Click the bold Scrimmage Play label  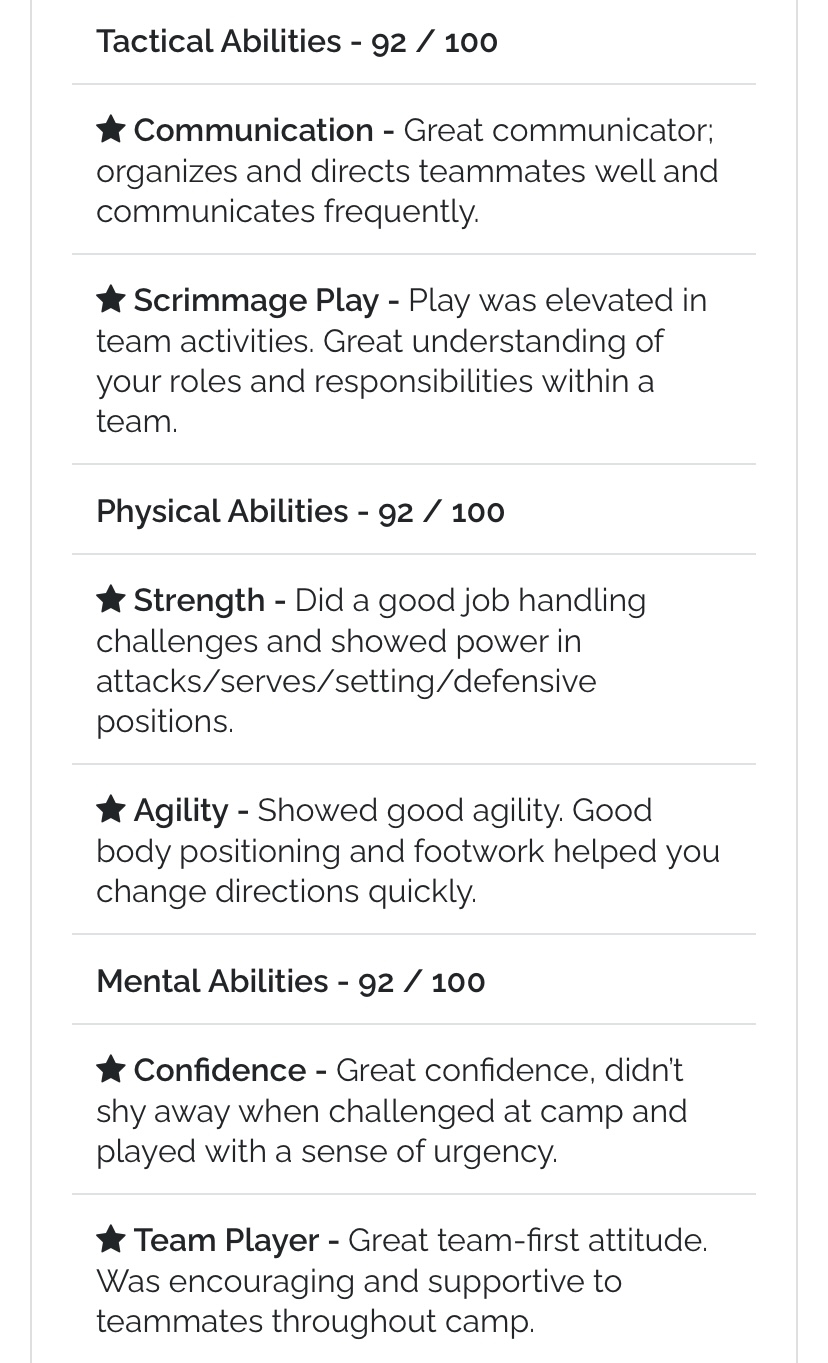click(256, 300)
